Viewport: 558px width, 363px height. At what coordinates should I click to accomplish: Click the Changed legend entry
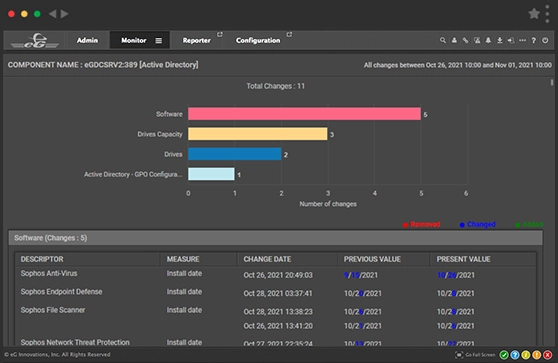(478, 225)
